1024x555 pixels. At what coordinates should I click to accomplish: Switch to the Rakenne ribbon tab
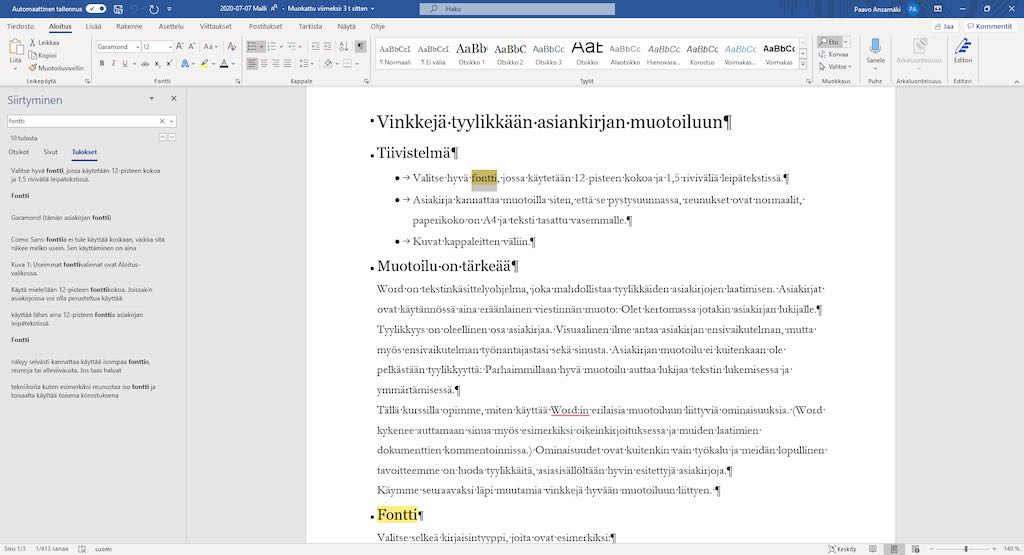[x=129, y=26]
